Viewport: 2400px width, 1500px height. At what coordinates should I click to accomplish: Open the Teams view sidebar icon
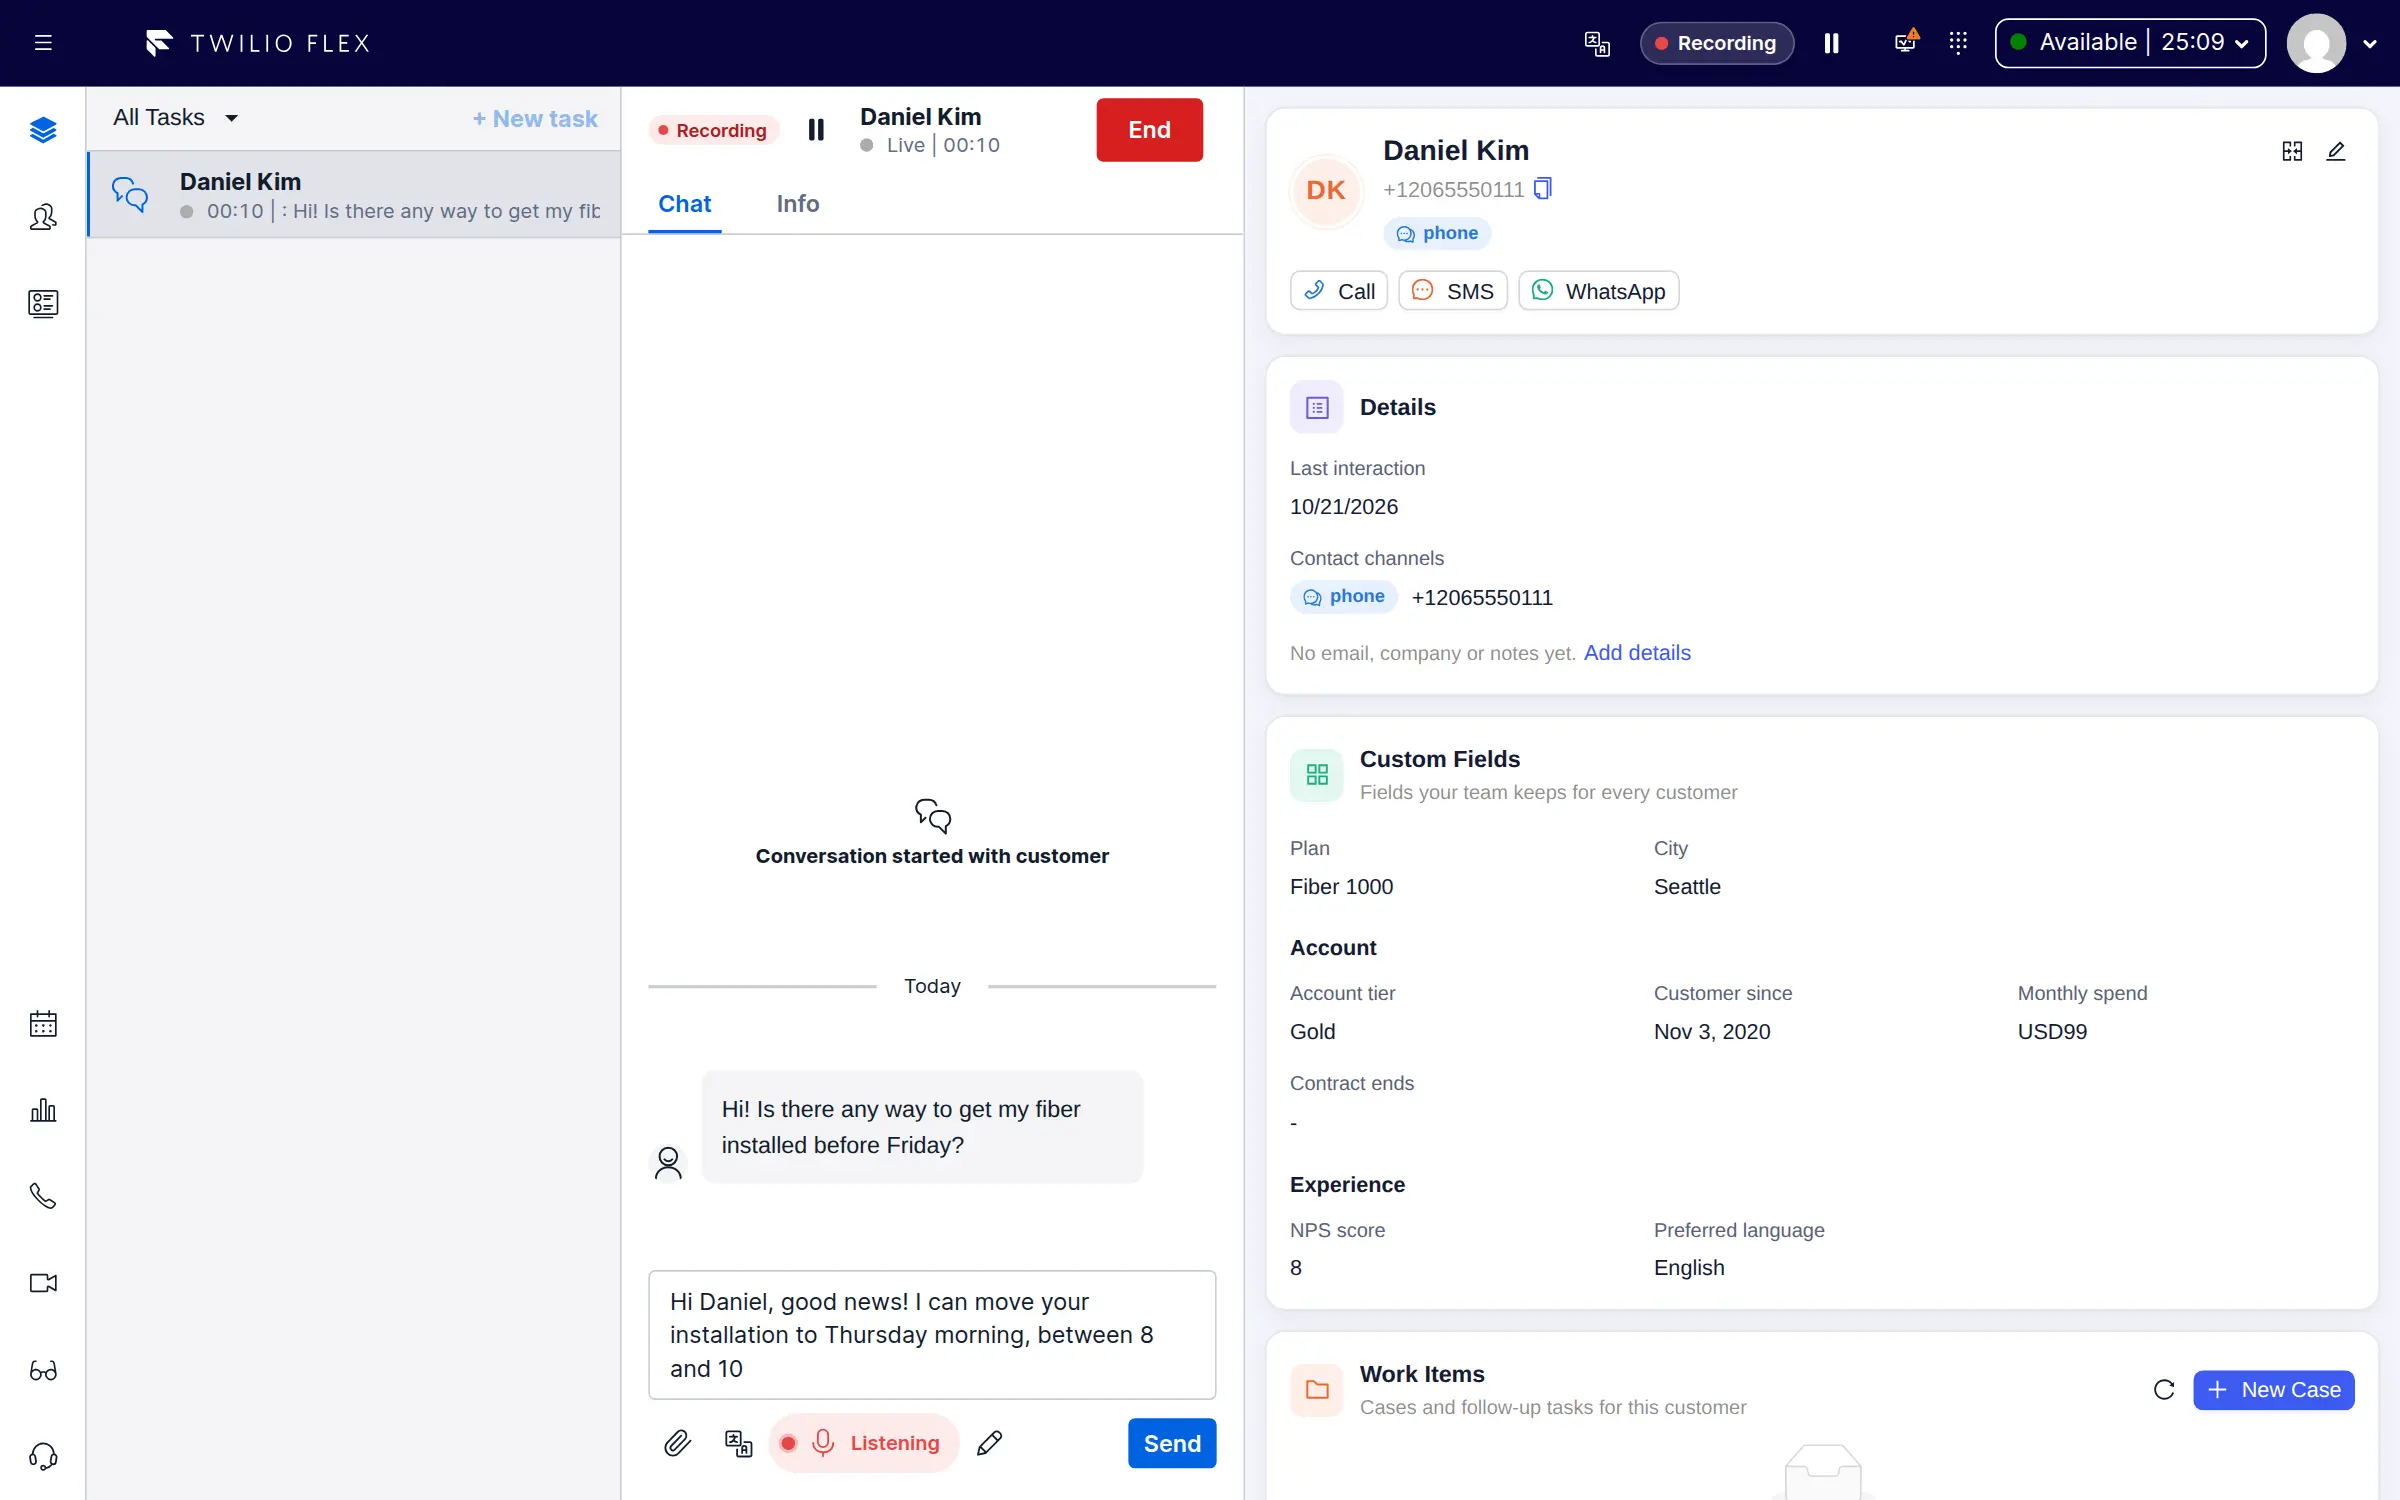coord(43,217)
